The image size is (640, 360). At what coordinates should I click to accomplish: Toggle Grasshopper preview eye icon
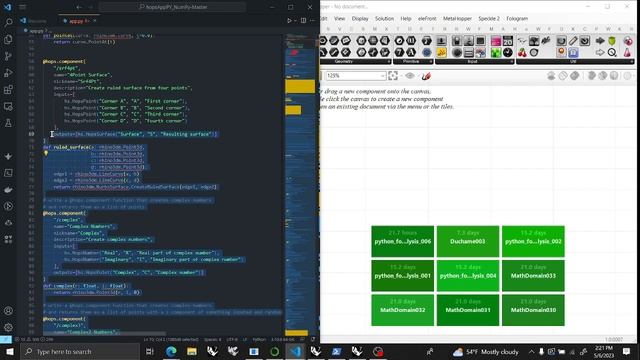pyautogui.click(x=410, y=76)
